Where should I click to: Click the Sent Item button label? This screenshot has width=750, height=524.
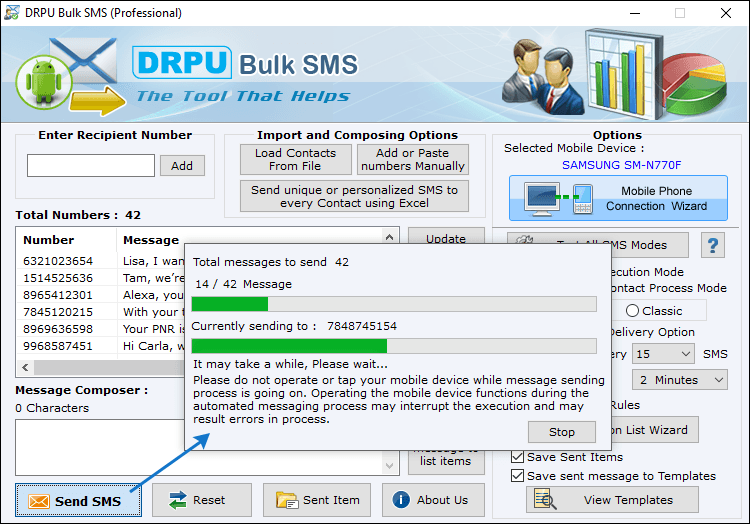[331, 500]
